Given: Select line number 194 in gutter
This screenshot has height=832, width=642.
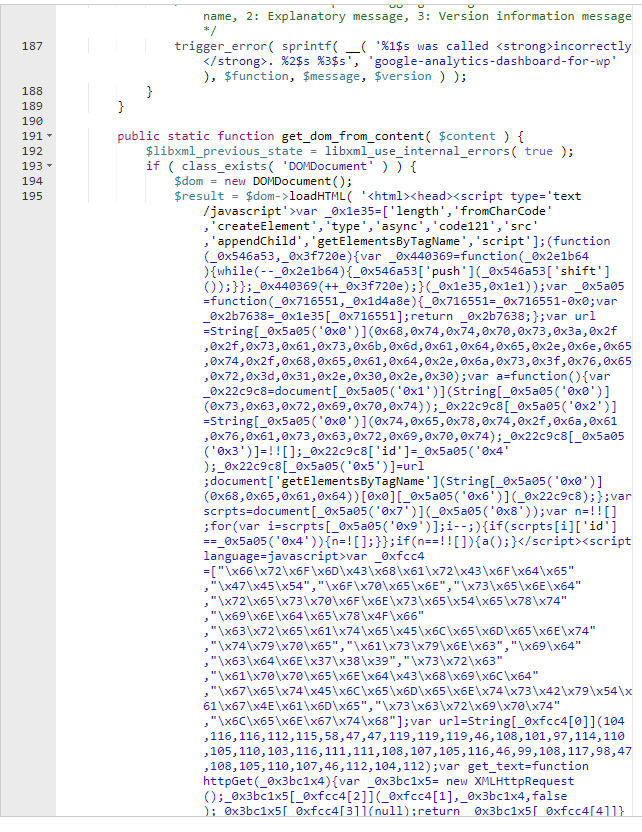Looking at the screenshot, I should [x=32, y=181].
